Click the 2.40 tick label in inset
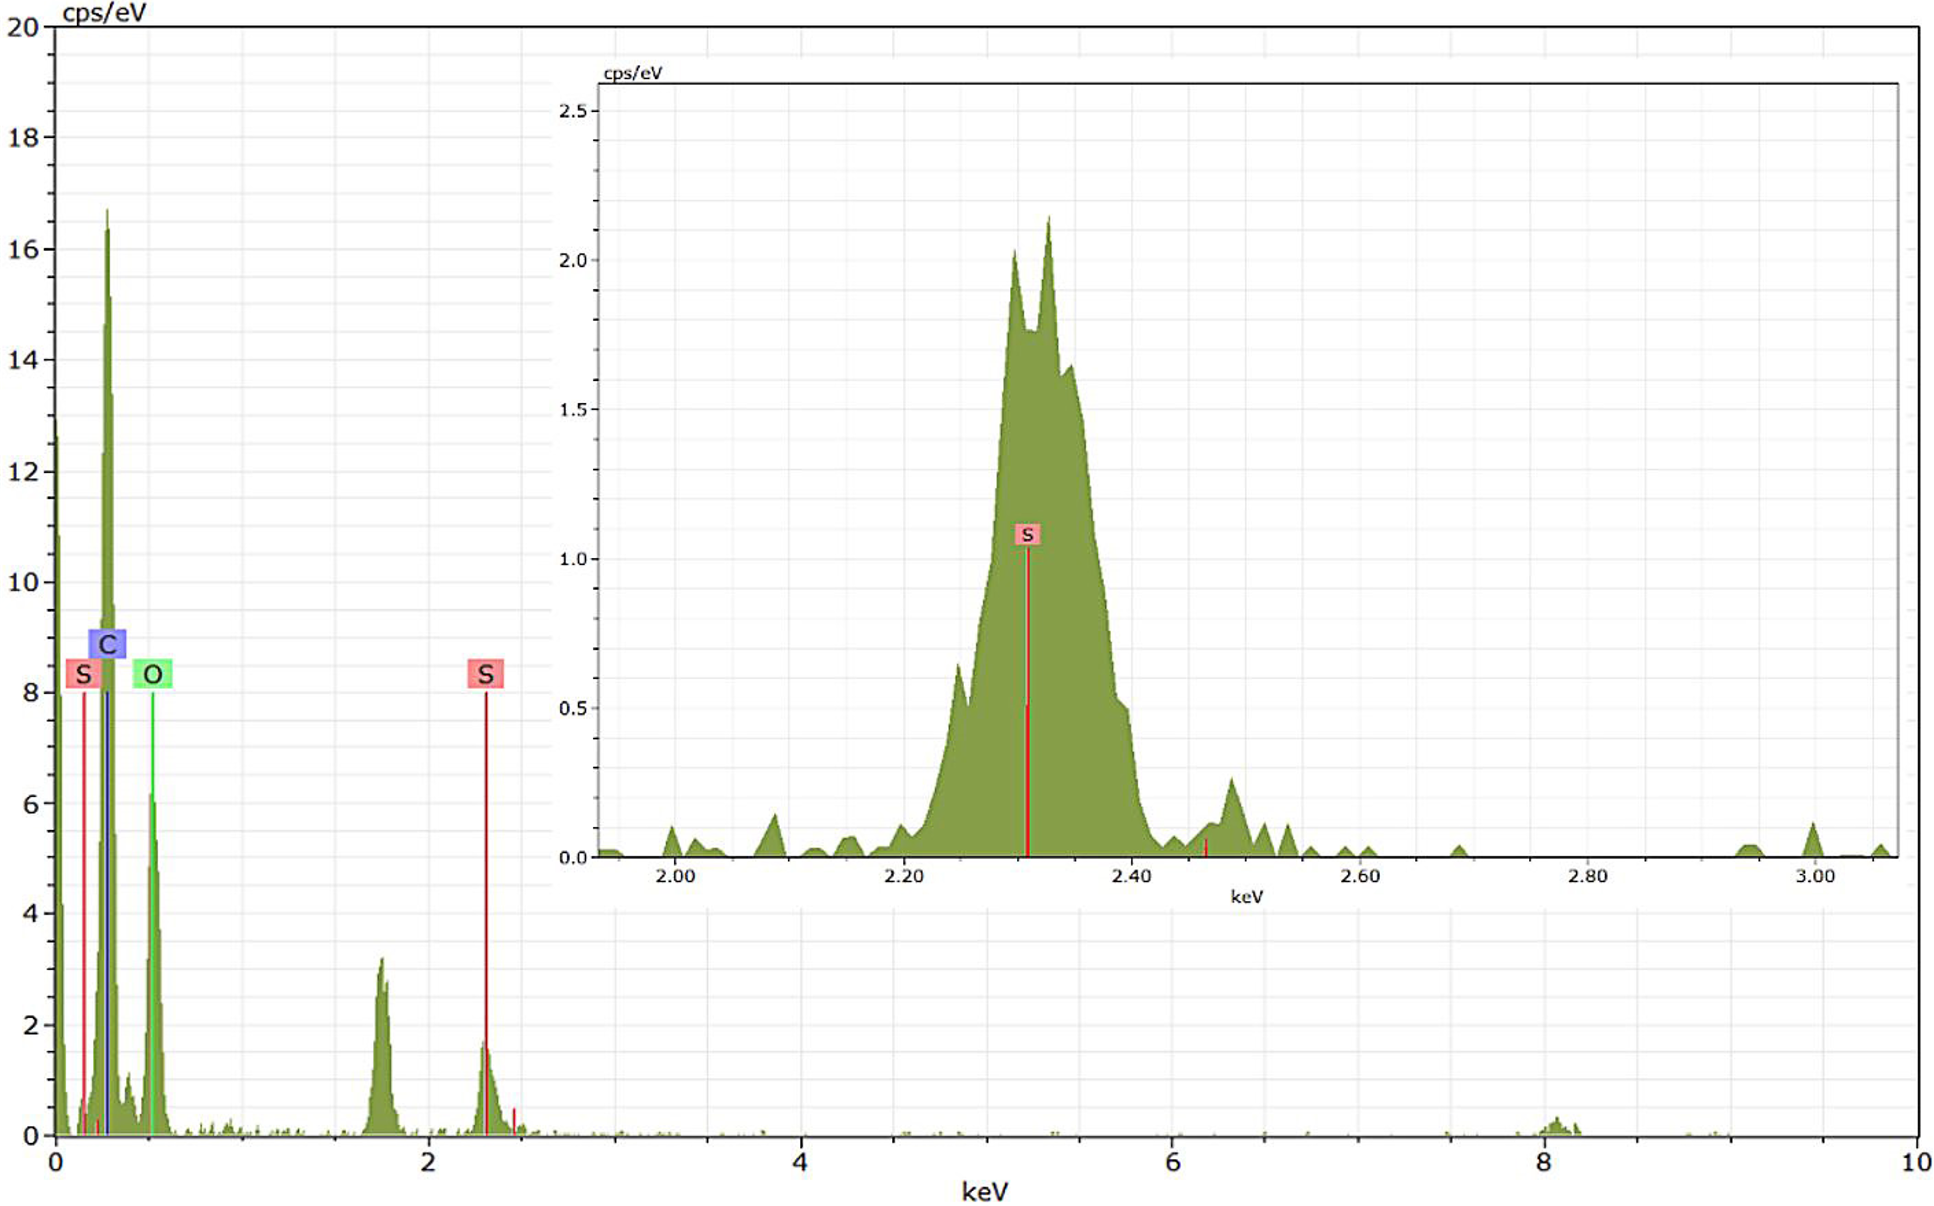This screenshot has width=1934, height=1206. tap(1131, 877)
